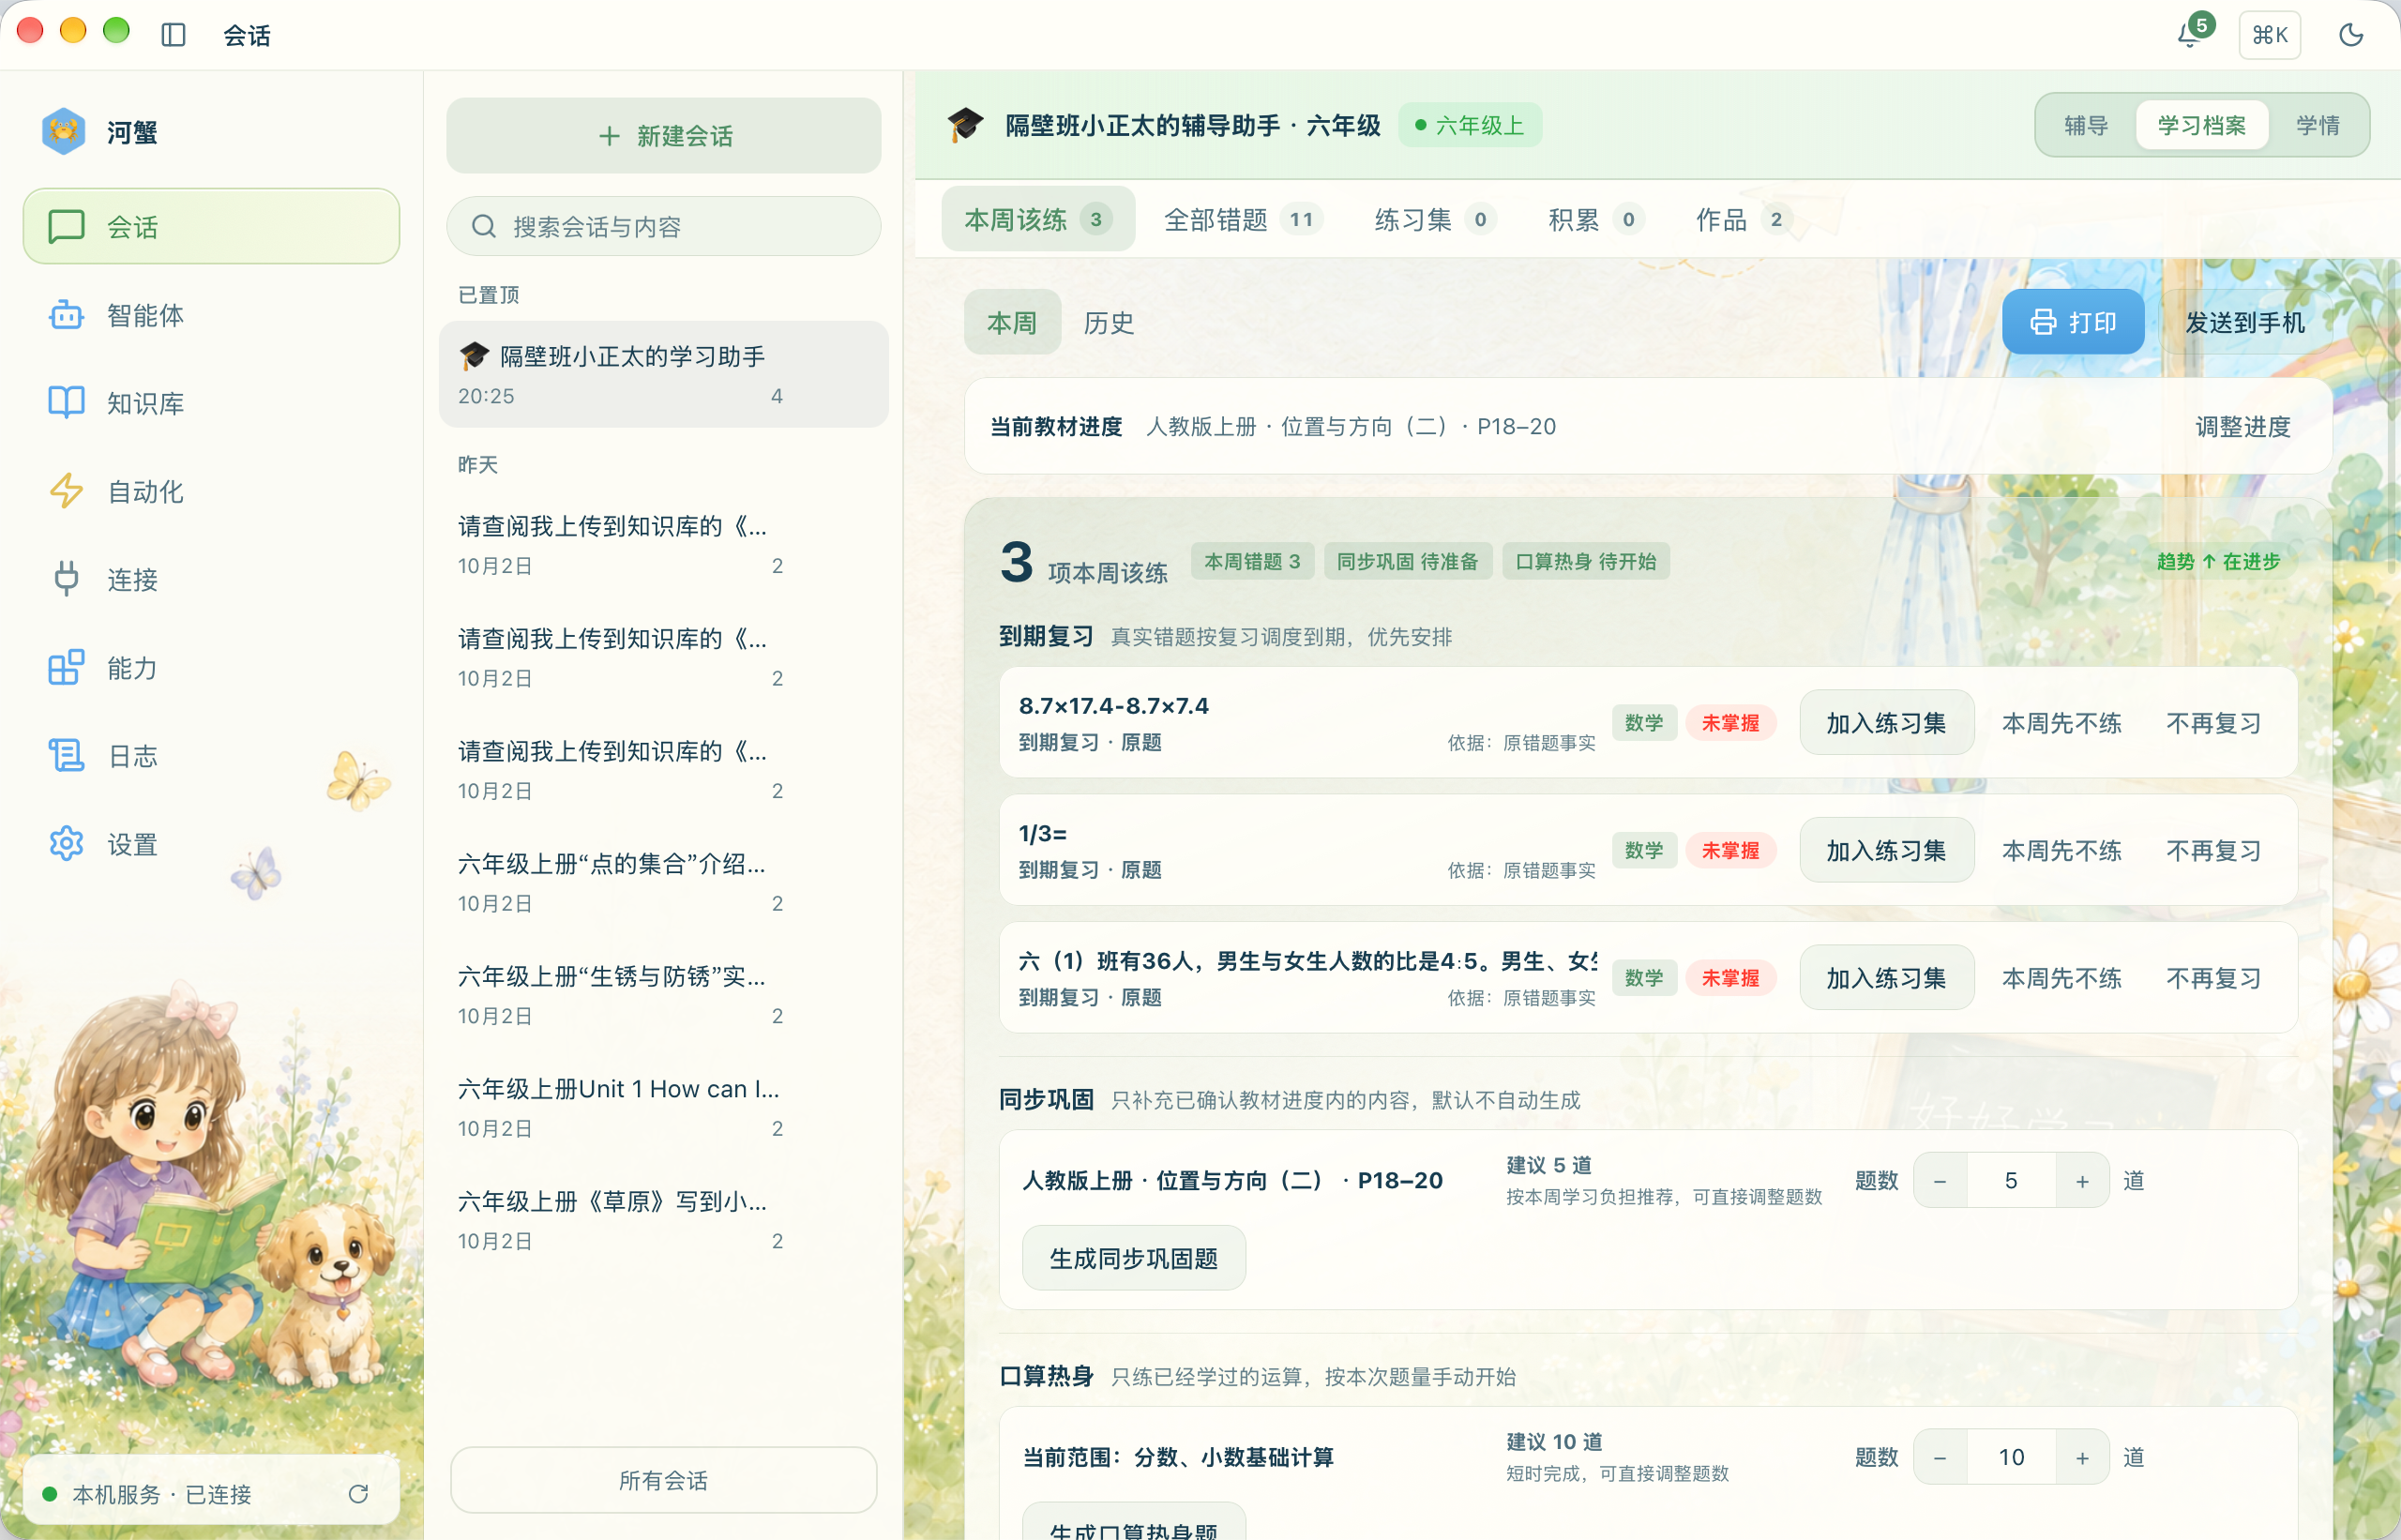Switch to 辅导 view

pos(2085,125)
